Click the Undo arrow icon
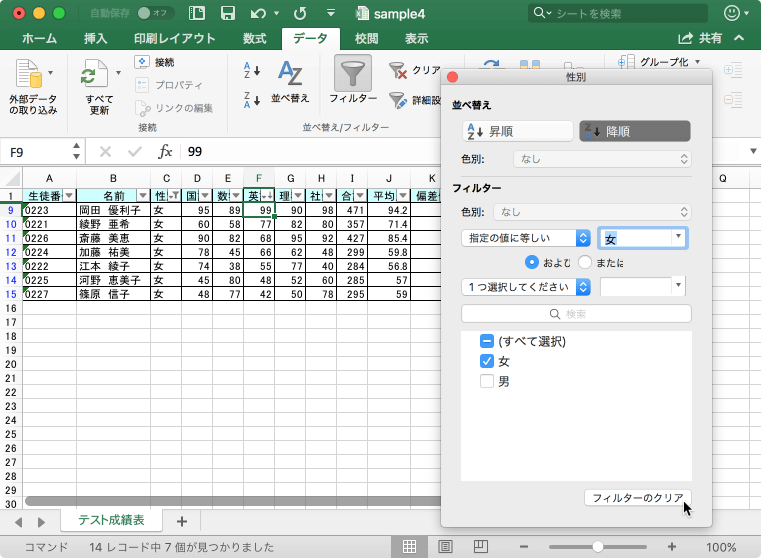The width and height of the screenshot is (761, 558). tap(259, 13)
